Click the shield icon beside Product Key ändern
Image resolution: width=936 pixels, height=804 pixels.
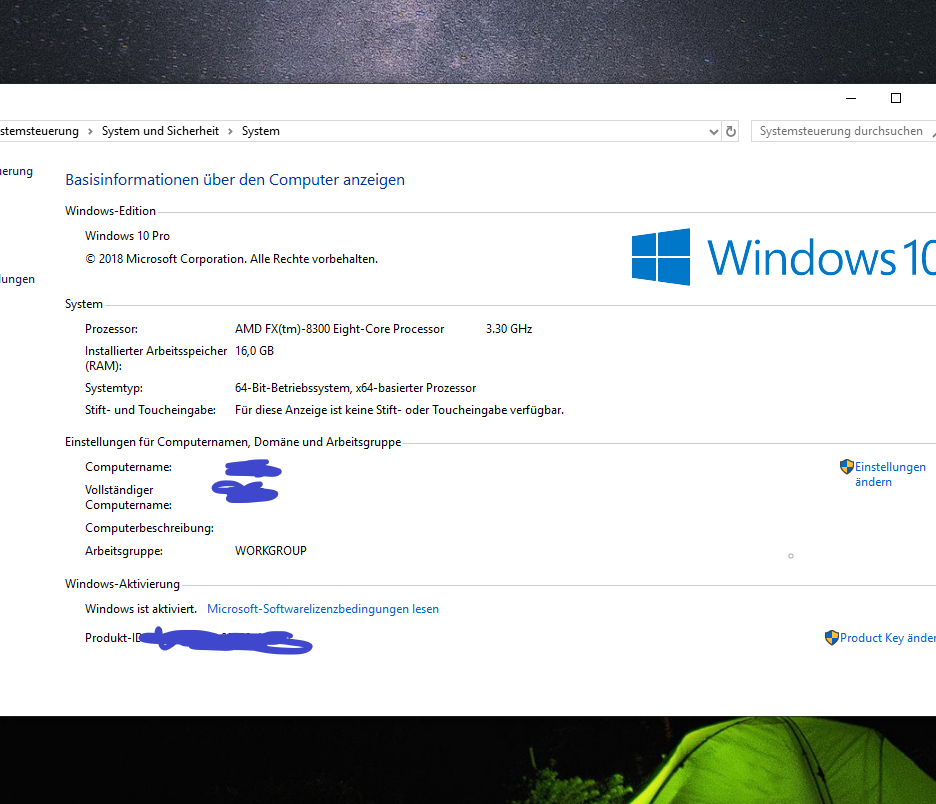[x=831, y=638]
